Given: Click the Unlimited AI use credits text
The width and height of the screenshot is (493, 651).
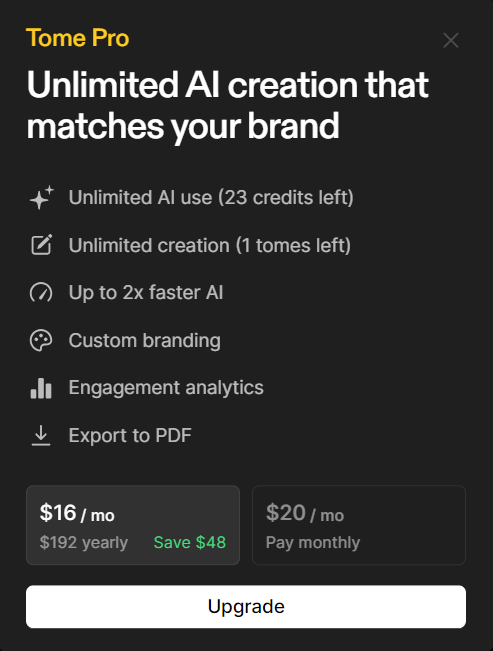Looking at the screenshot, I should pyautogui.click(x=211, y=198).
